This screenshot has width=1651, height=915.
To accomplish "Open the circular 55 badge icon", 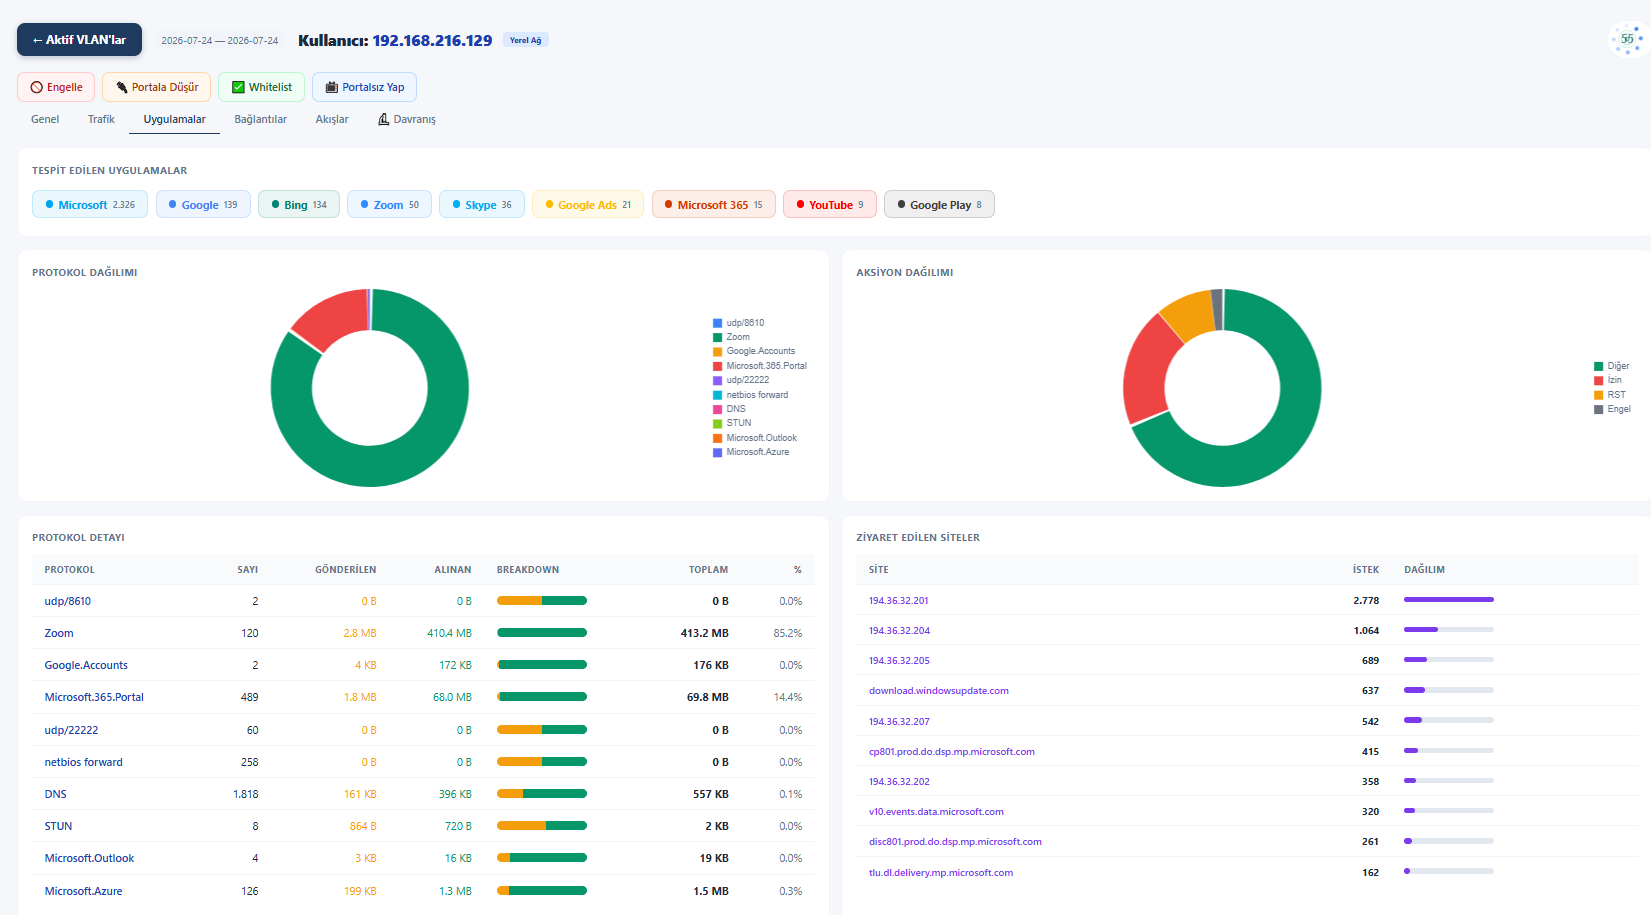I will point(1627,40).
